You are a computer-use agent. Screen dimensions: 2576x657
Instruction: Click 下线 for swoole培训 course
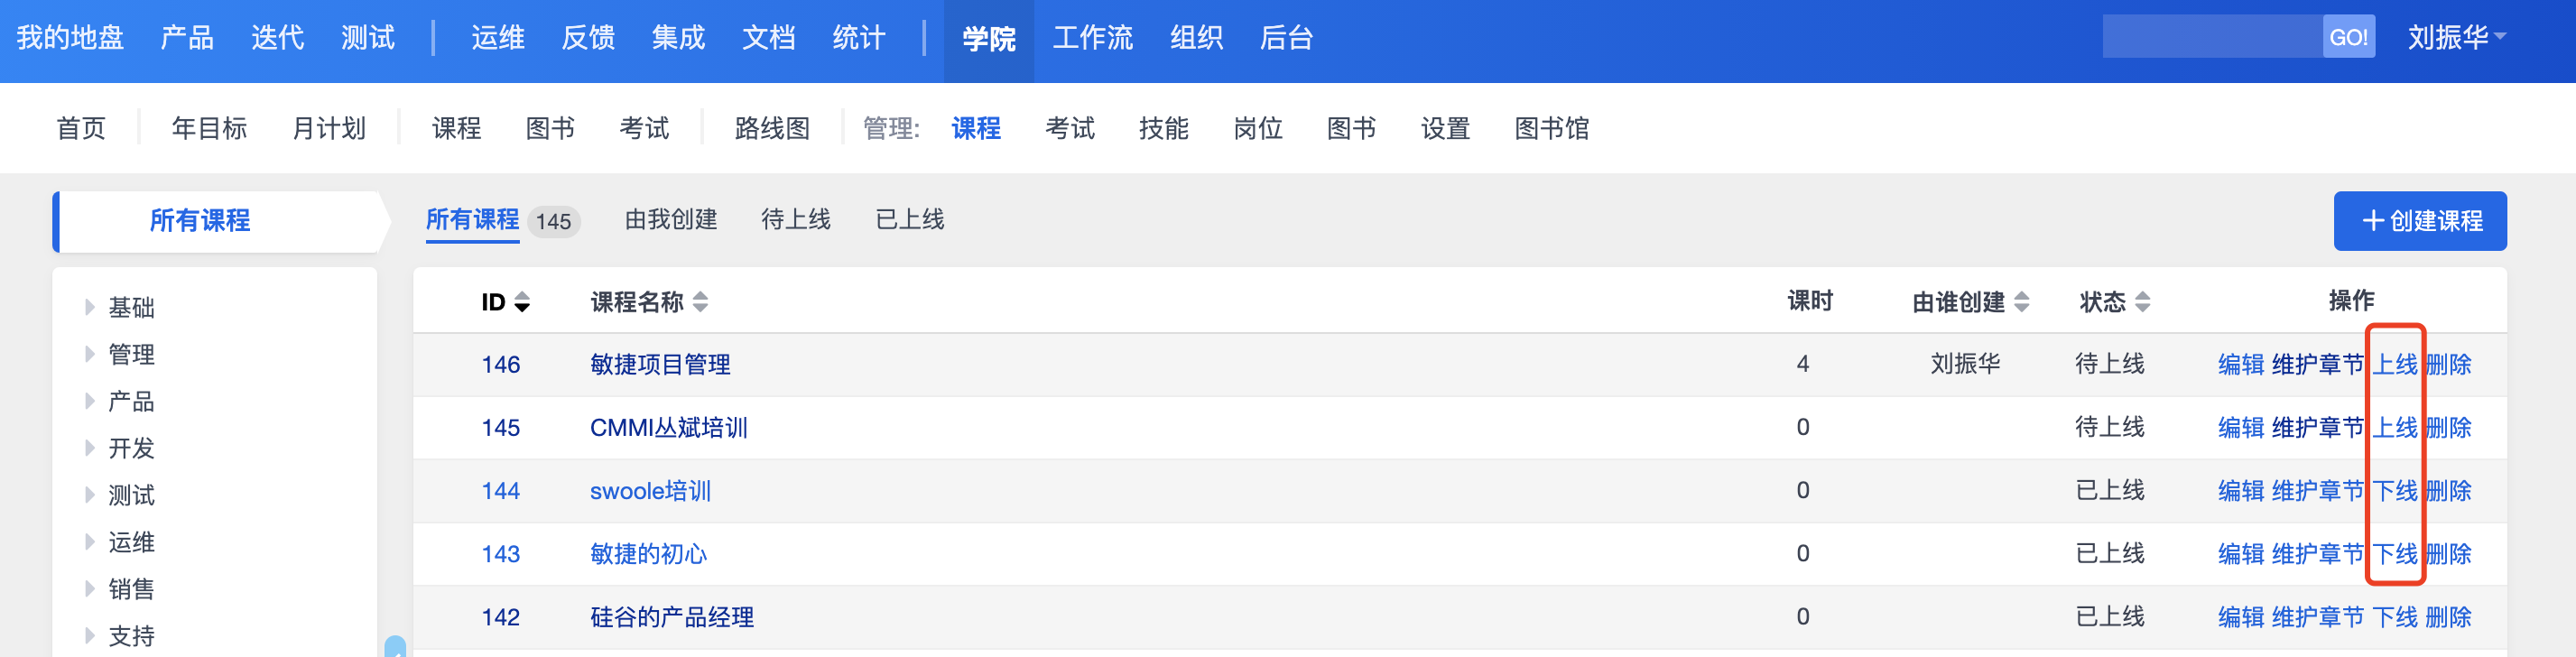pyautogui.click(x=2395, y=491)
